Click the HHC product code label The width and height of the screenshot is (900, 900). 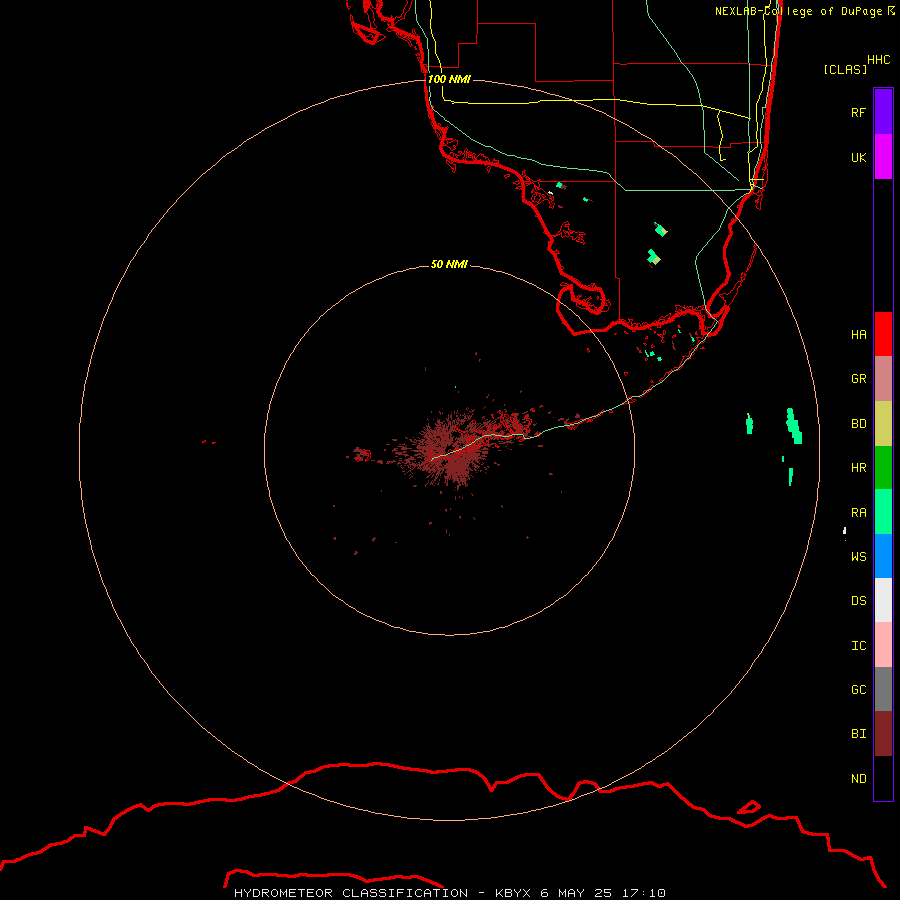[x=878, y=60]
